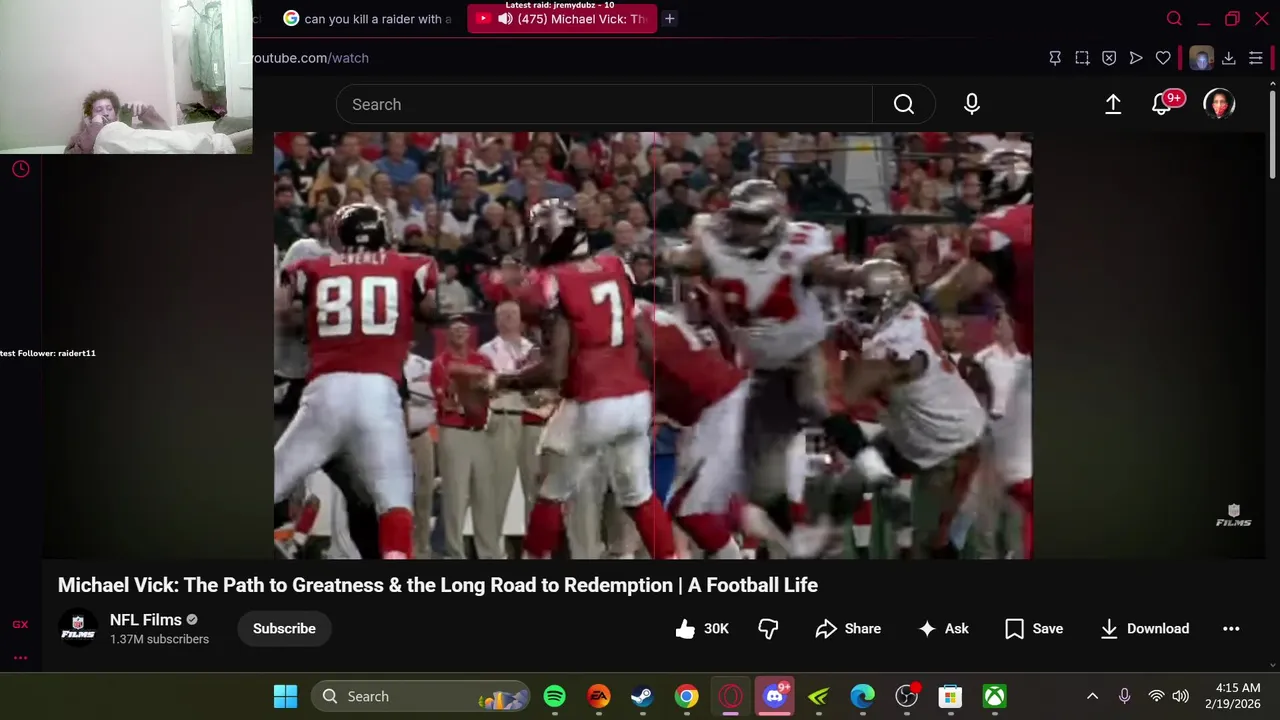Download the video

pos(1145,628)
